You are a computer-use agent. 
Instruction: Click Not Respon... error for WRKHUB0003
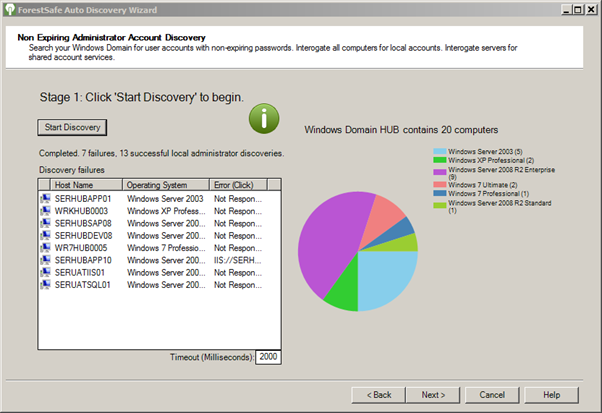point(238,211)
